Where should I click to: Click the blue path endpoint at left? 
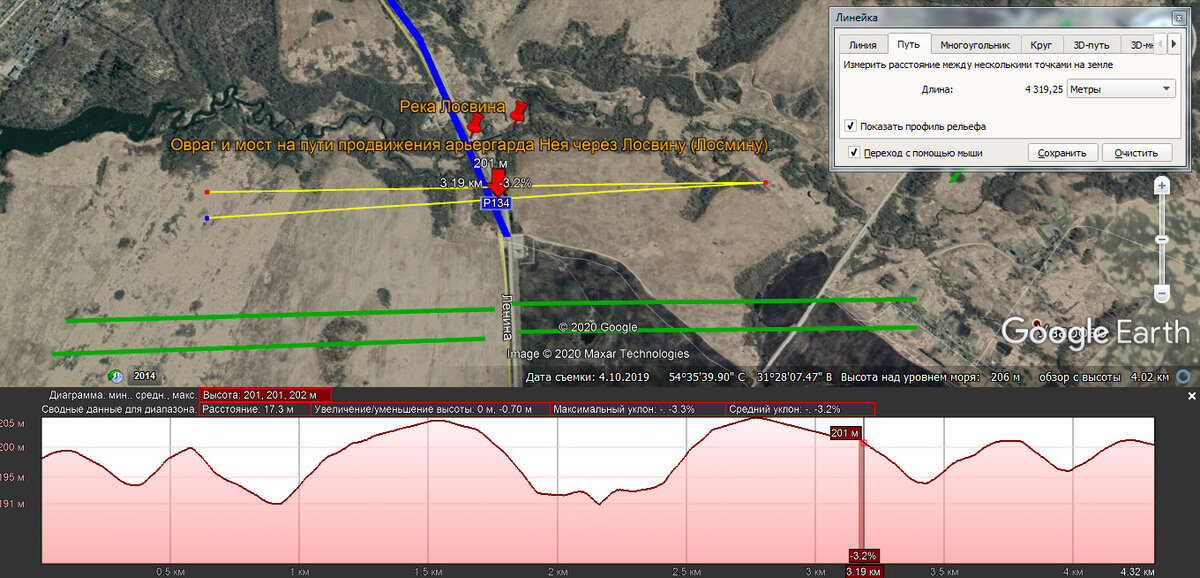click(x=207, y=217)
